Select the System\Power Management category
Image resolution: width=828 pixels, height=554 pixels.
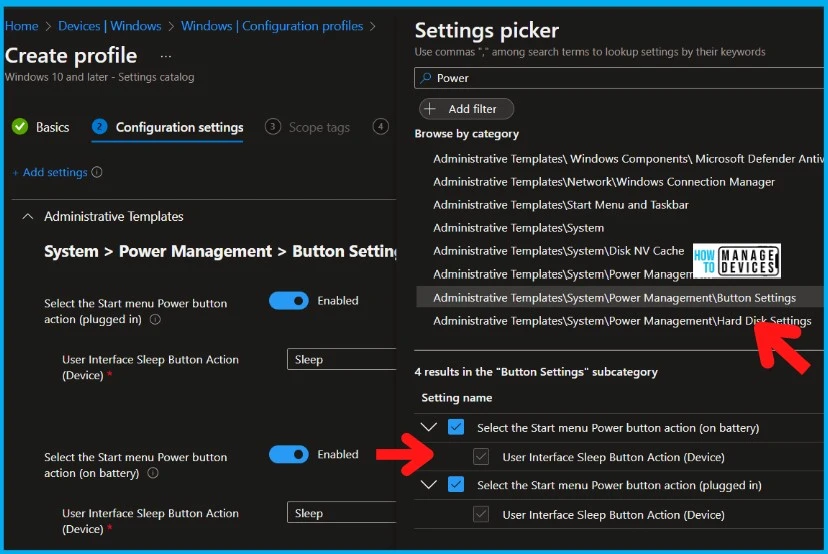tap(563, 274)
